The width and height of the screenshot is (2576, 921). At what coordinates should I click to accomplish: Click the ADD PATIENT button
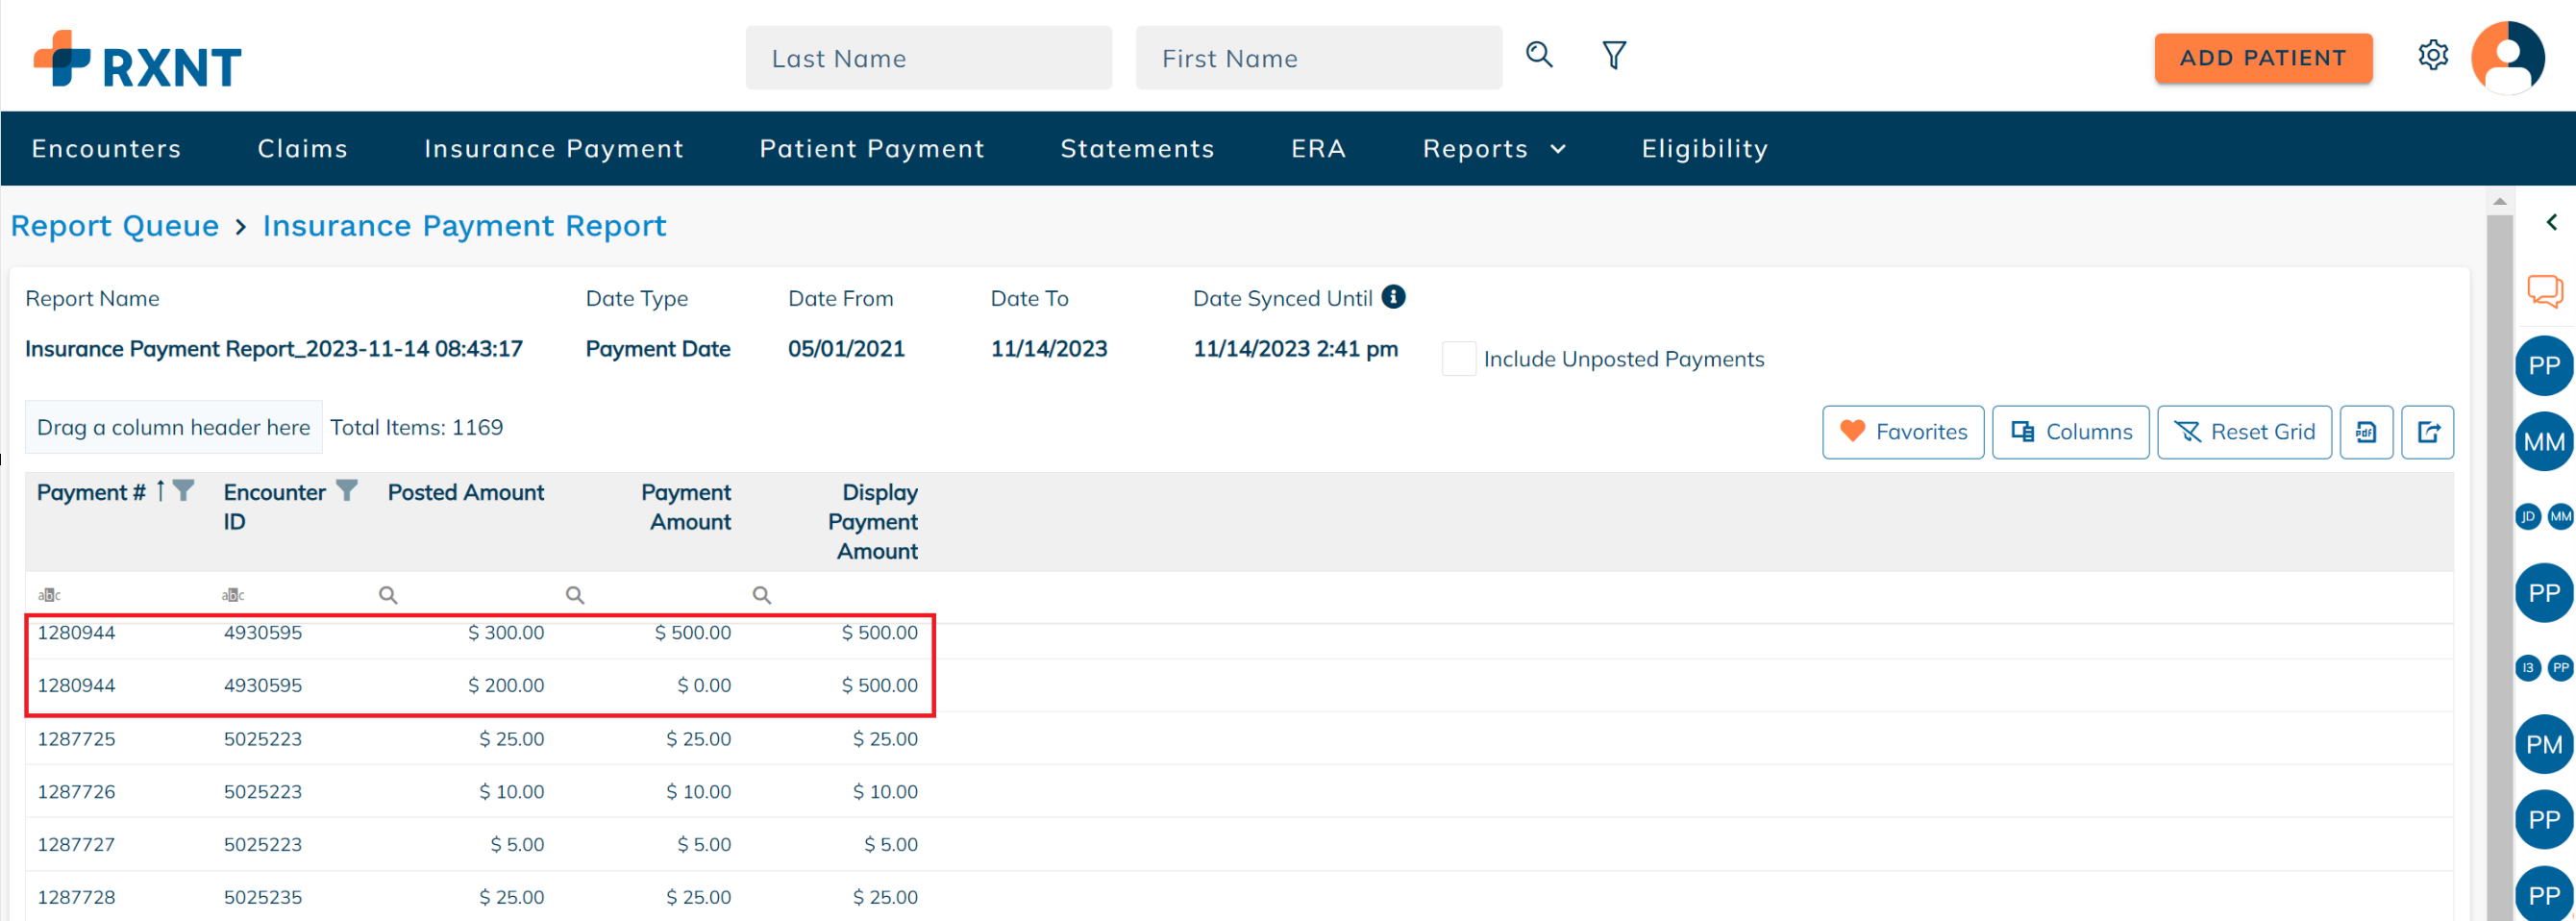(2263, 57)
